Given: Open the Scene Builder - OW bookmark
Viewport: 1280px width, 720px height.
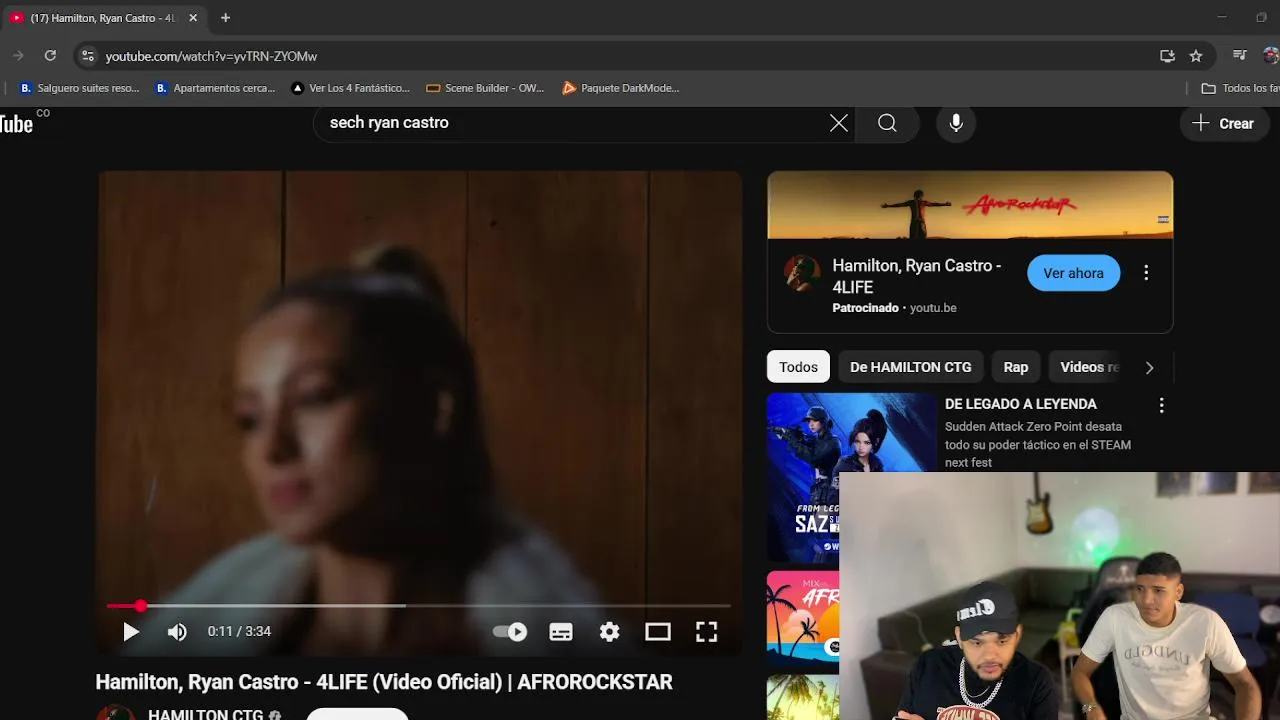Looking at the screenshot, I should click(485, 88).
